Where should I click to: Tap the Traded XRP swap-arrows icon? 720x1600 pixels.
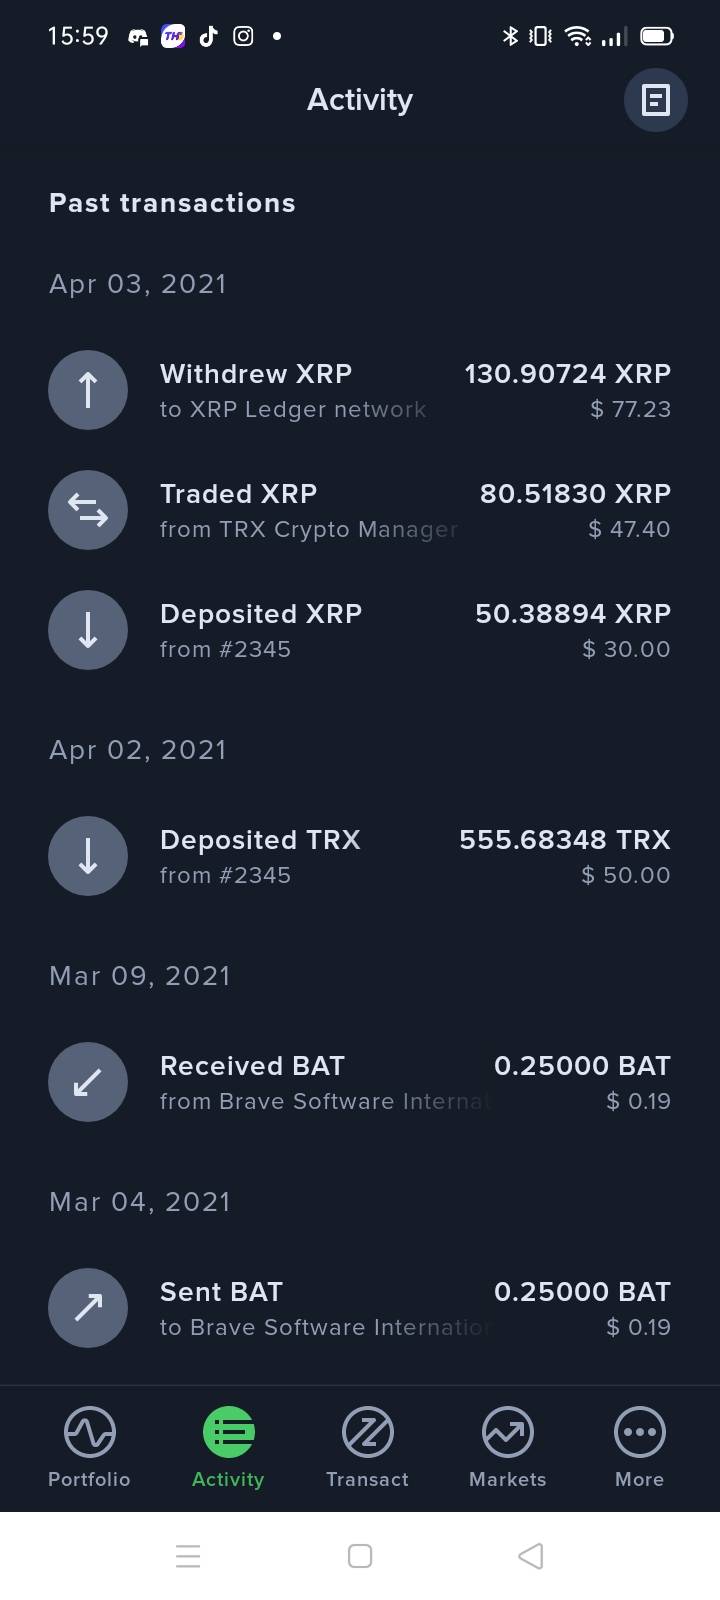[88, 510]
